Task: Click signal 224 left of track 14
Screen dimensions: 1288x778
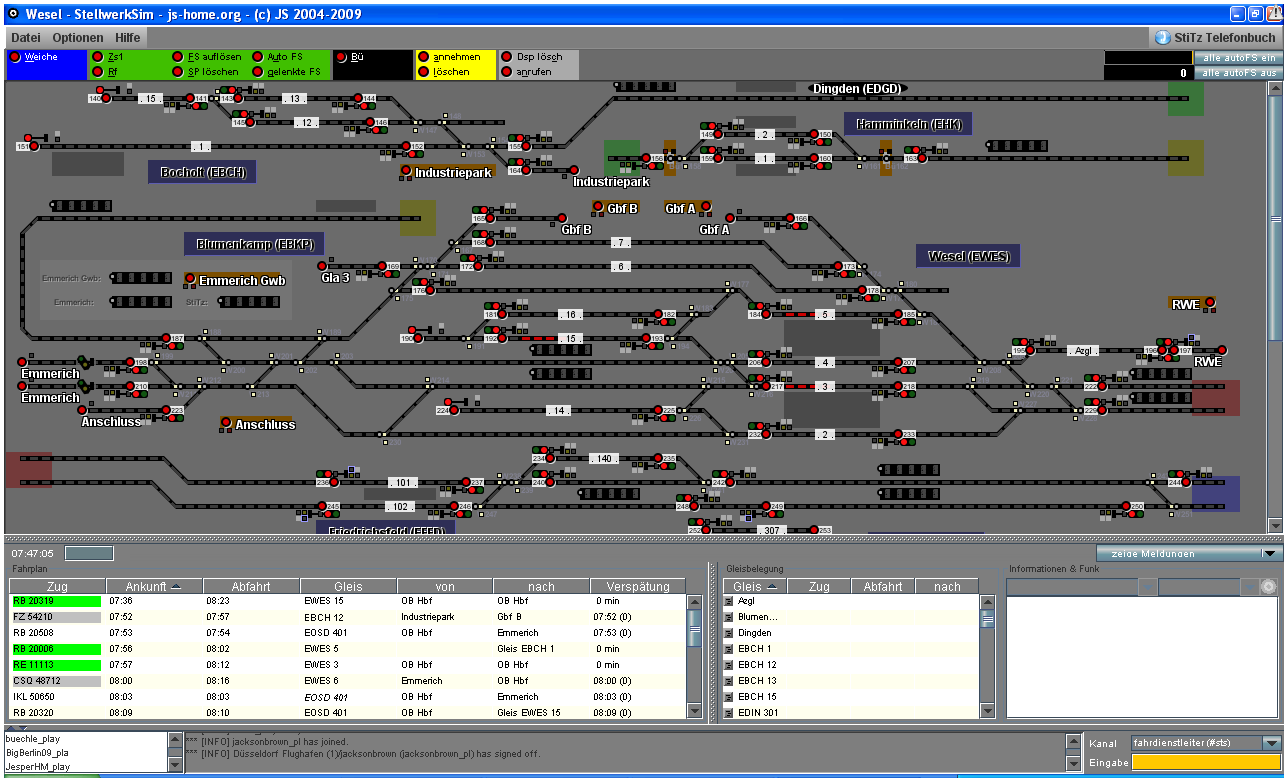Action: pyautogui.click(x=453, y=409)
